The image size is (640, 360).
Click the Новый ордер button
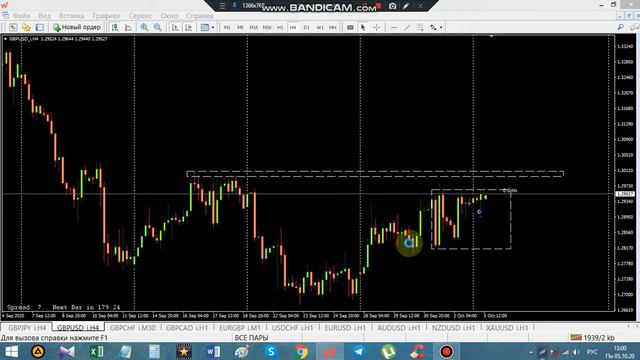[x=77, y=27]
